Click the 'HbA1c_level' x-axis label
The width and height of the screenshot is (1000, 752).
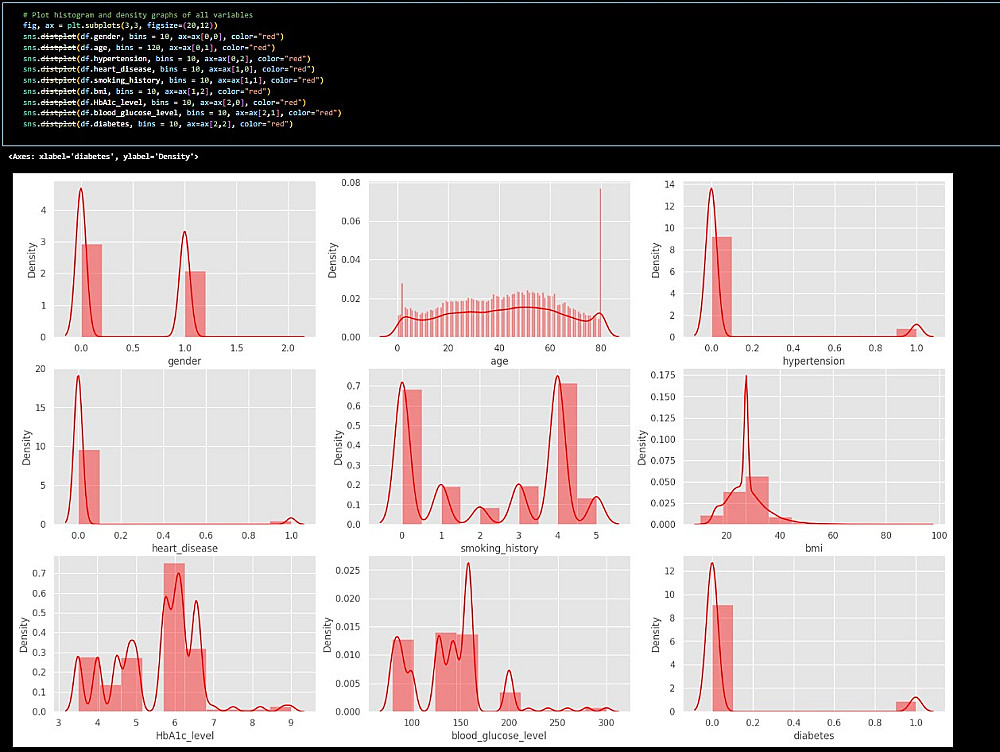pos(185,735)
